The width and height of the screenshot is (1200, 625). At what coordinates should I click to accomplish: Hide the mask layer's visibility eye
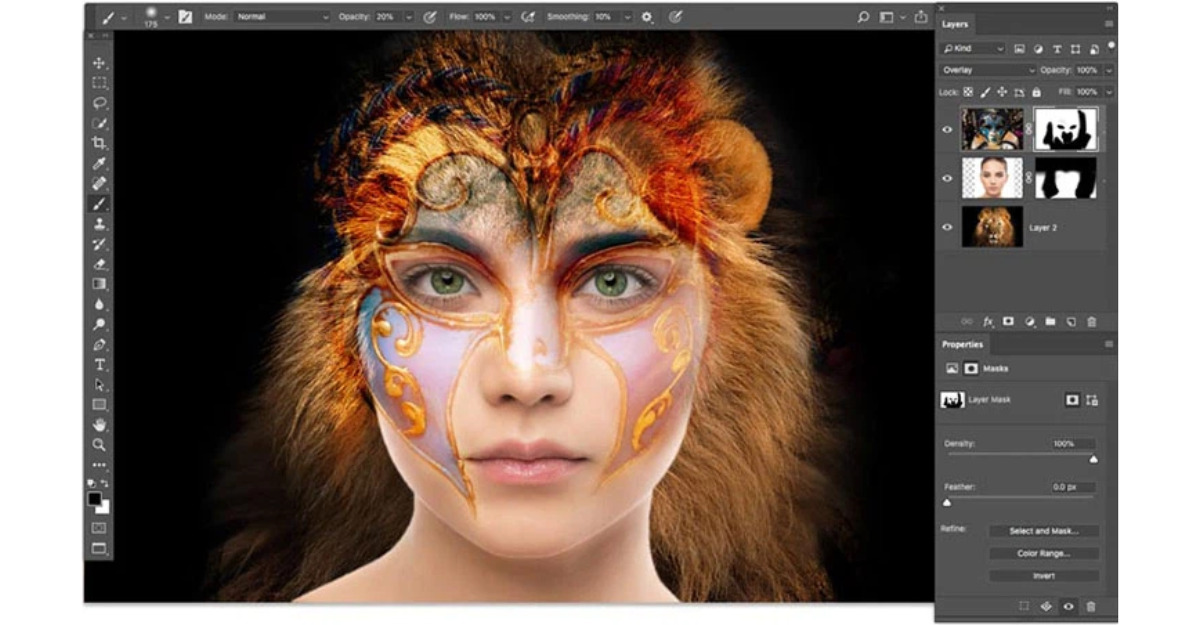(x=948, y=128)
